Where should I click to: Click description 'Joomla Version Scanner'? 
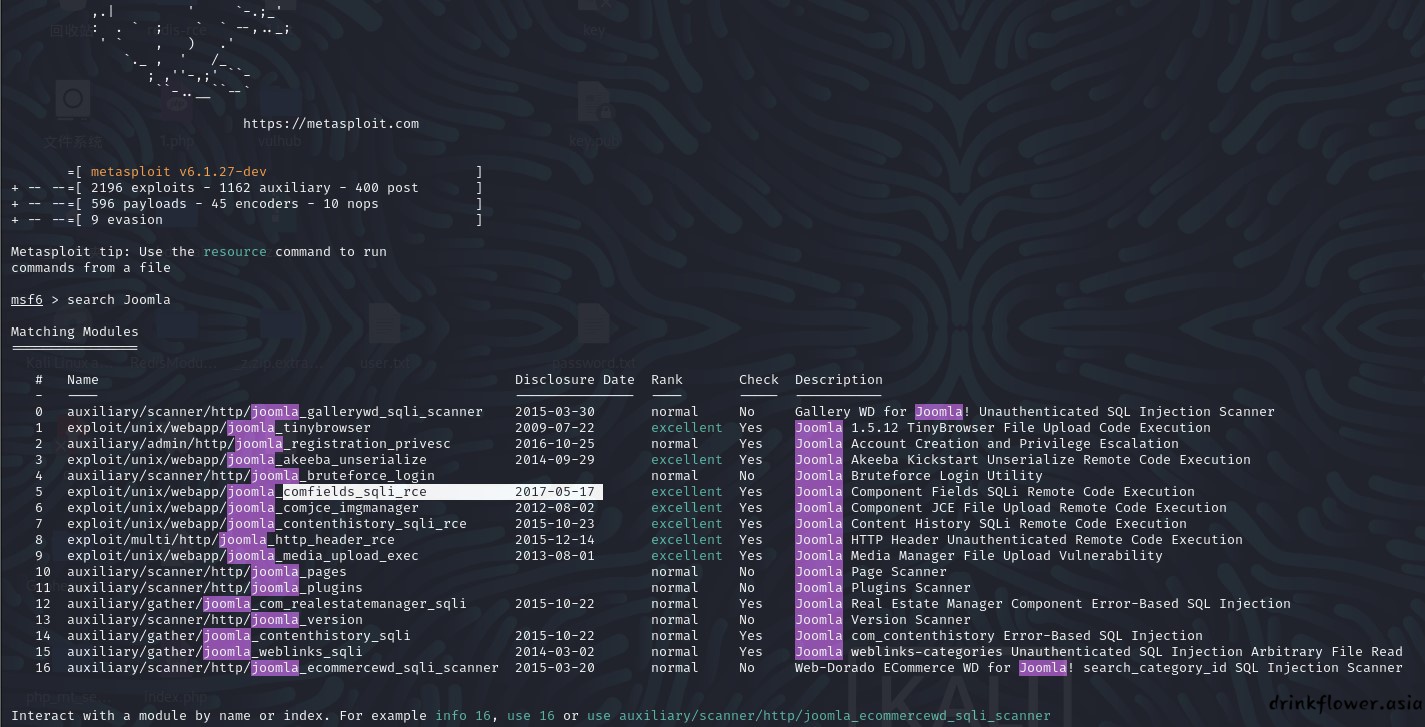[x=883, y=620]
